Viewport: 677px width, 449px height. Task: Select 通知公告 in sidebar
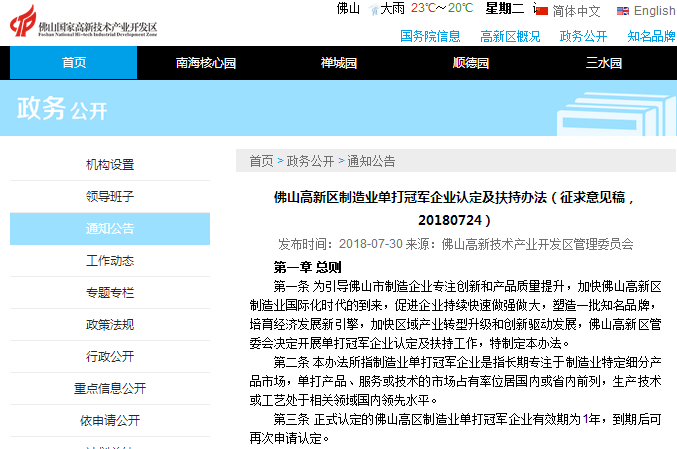(110, 228)
